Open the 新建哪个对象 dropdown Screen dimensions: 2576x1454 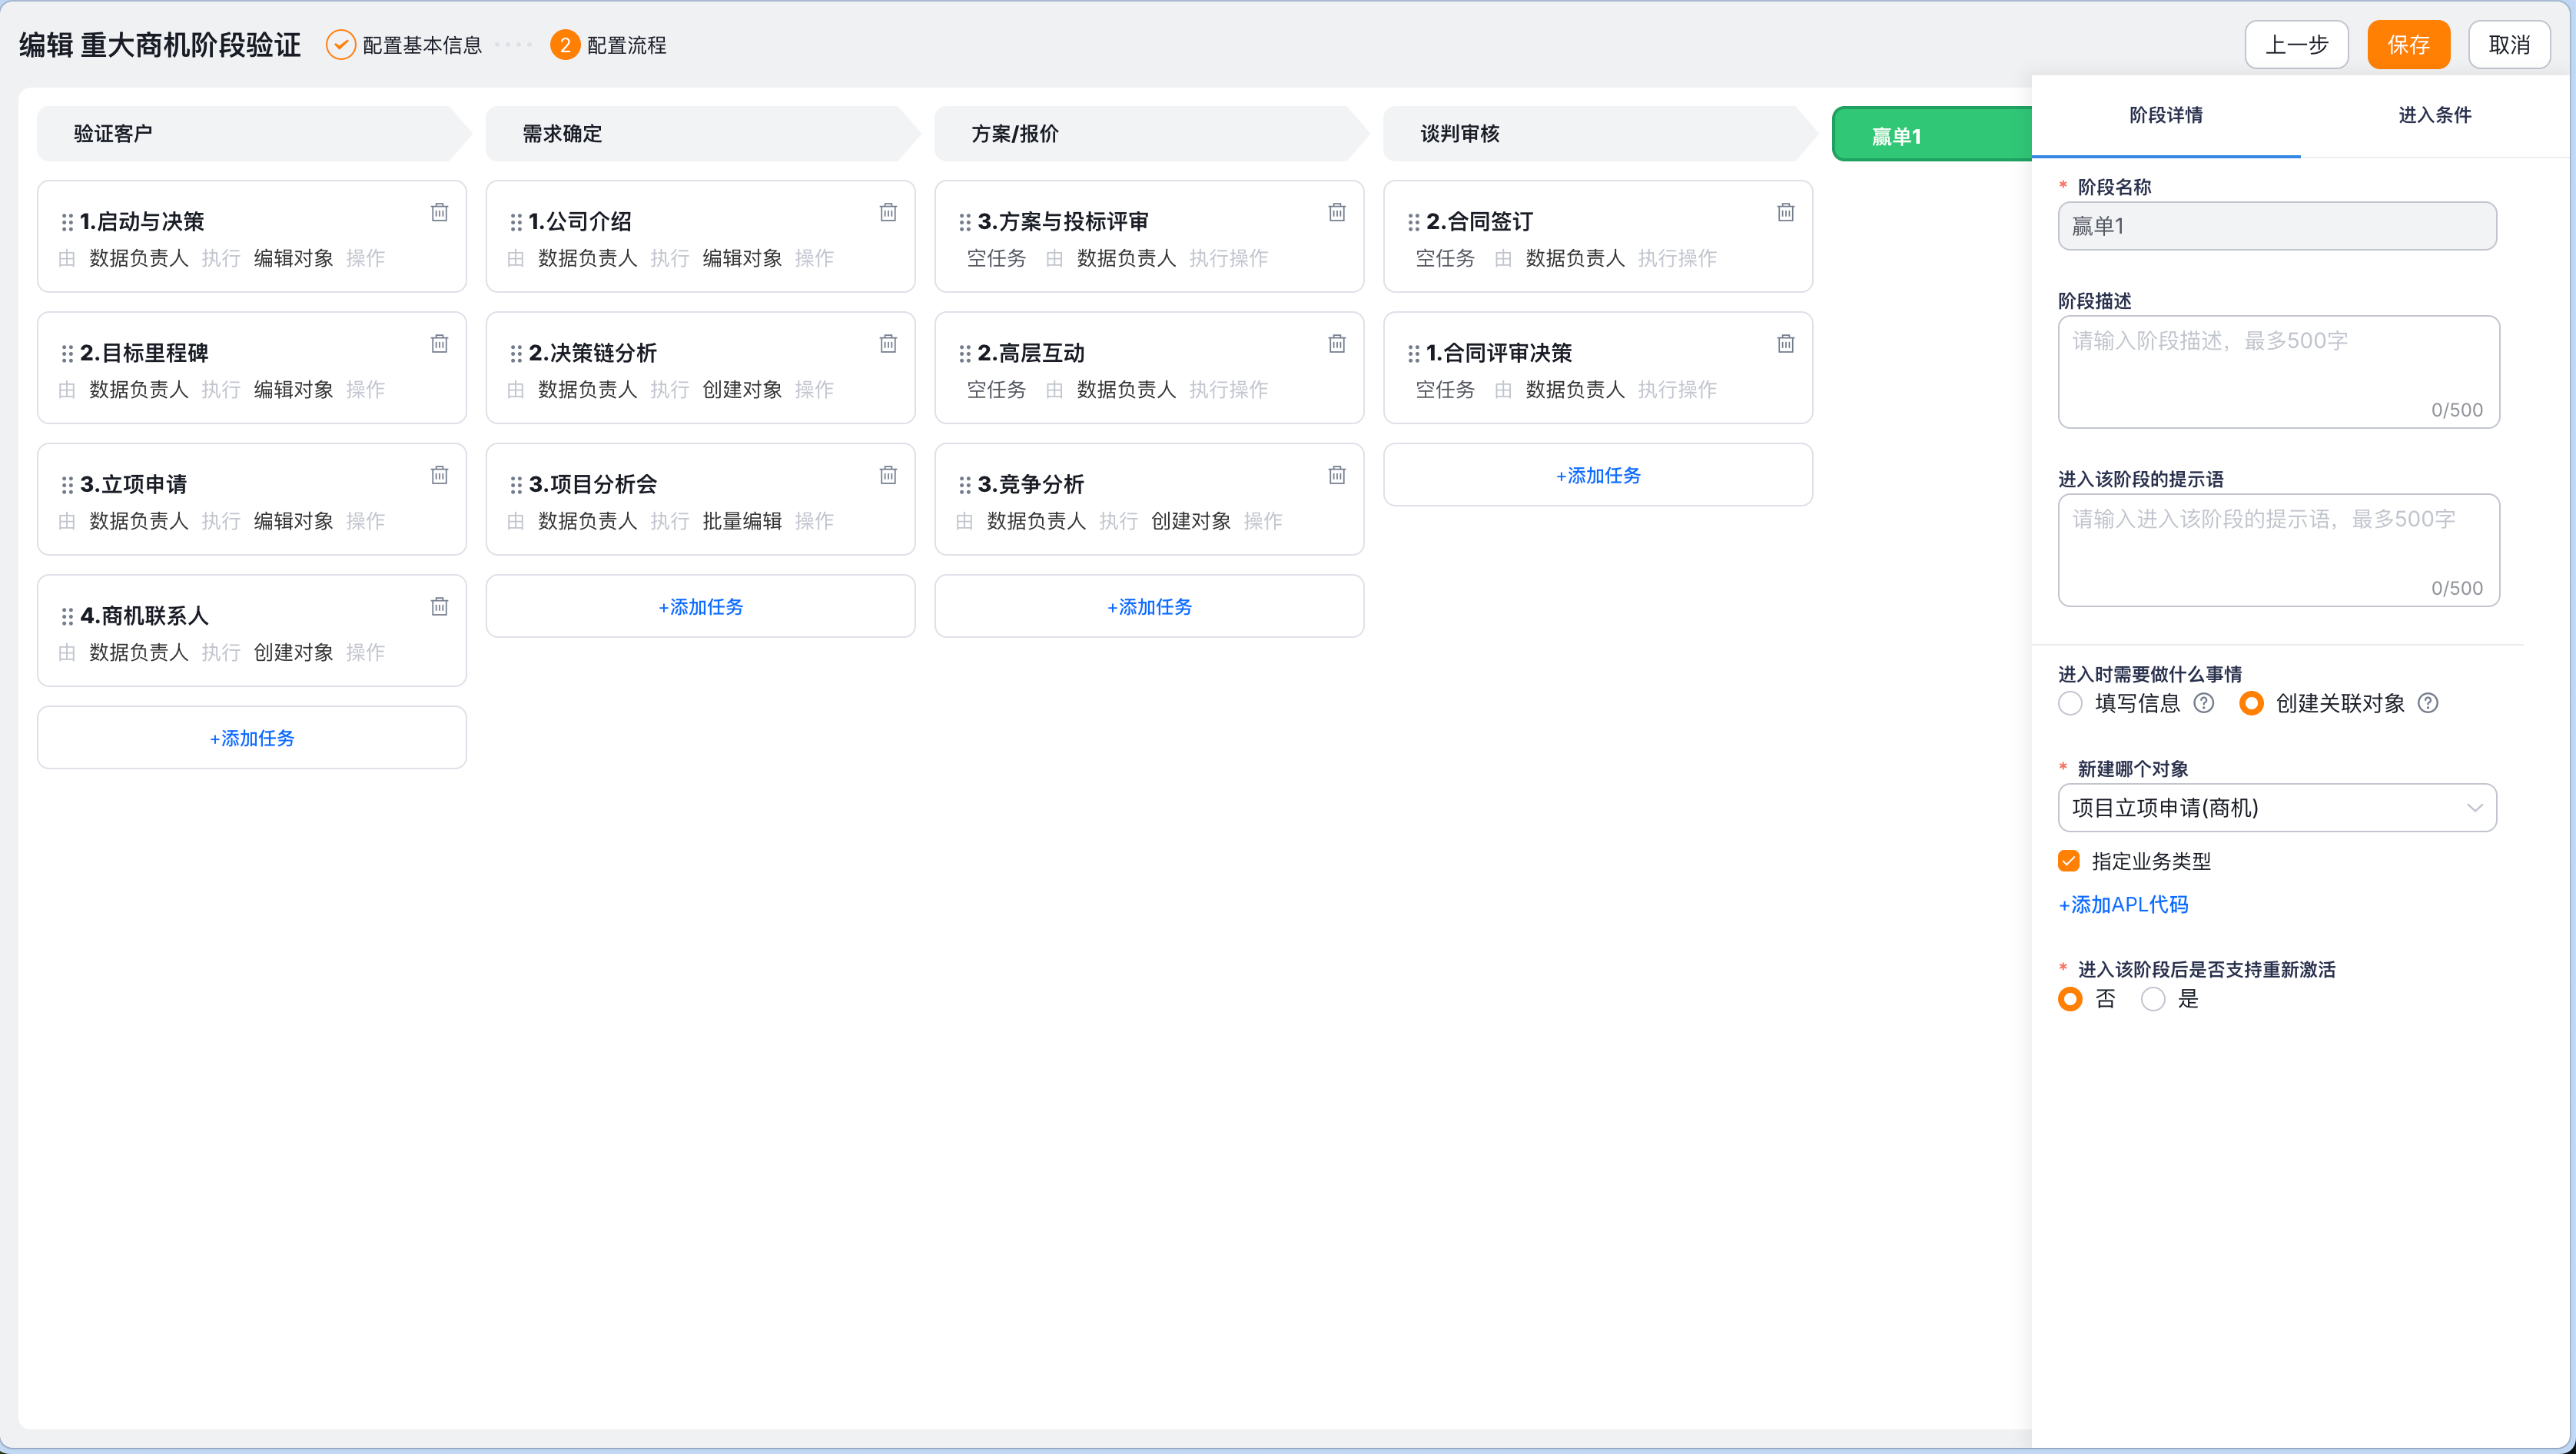(x=2276, y=808)
